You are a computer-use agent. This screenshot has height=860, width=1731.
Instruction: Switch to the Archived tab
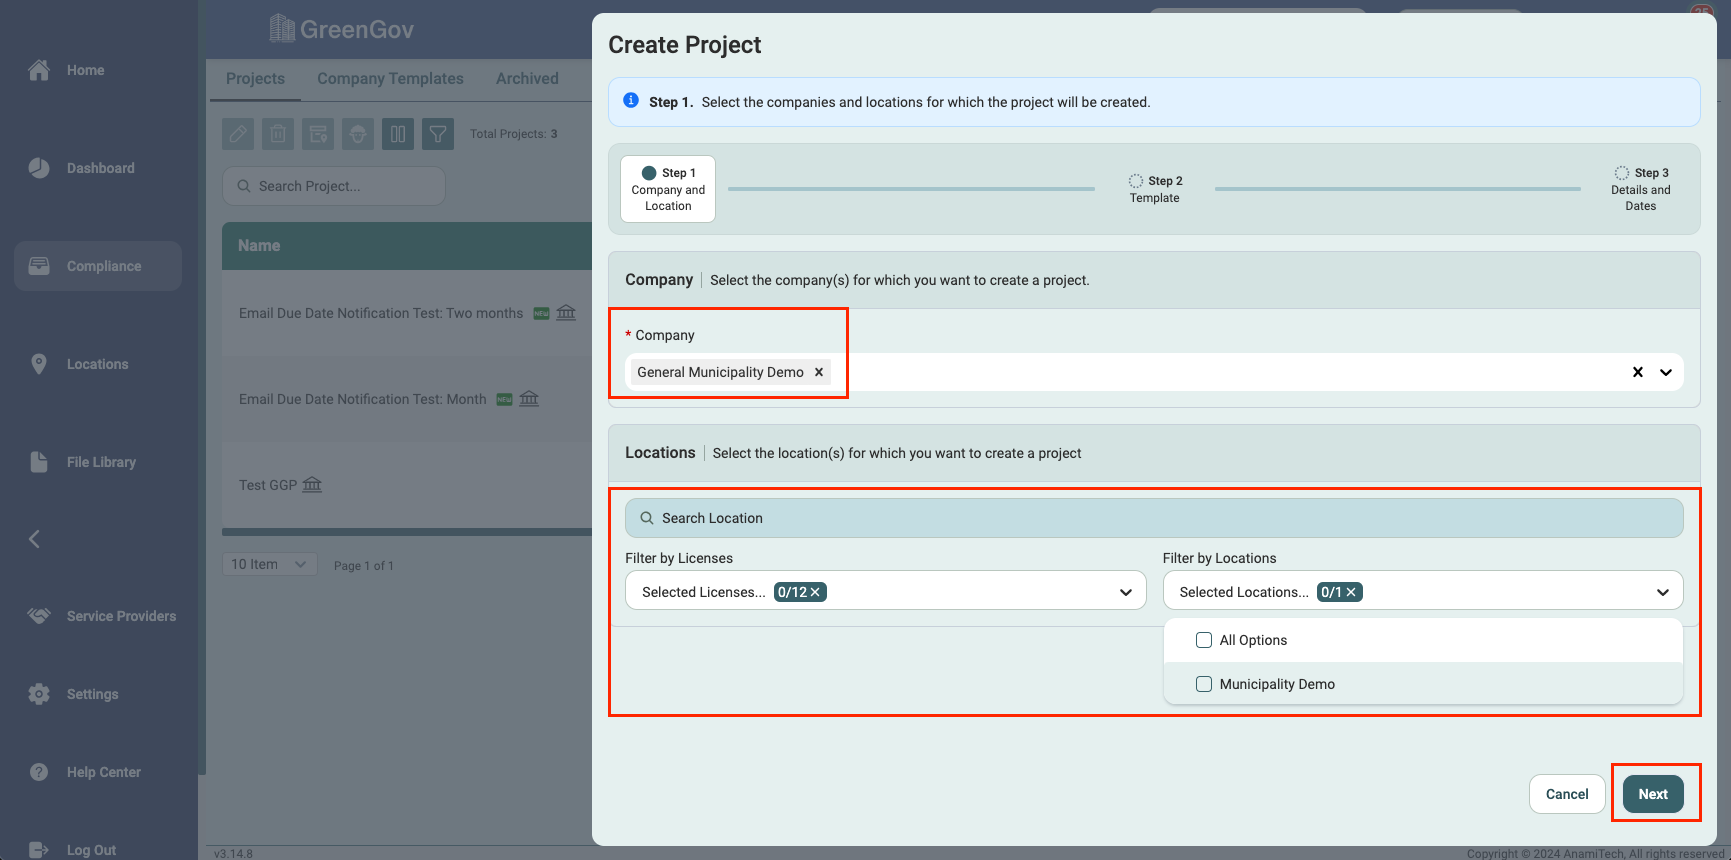coord(527,79)
